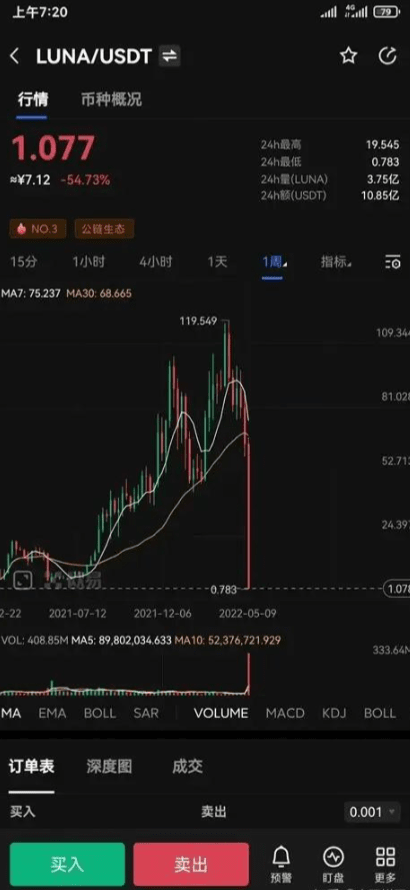Viewport: 410px width, 890px height.
Task: Tap the back arrow beside LUNA/USDT
Action: coord(15,56)
